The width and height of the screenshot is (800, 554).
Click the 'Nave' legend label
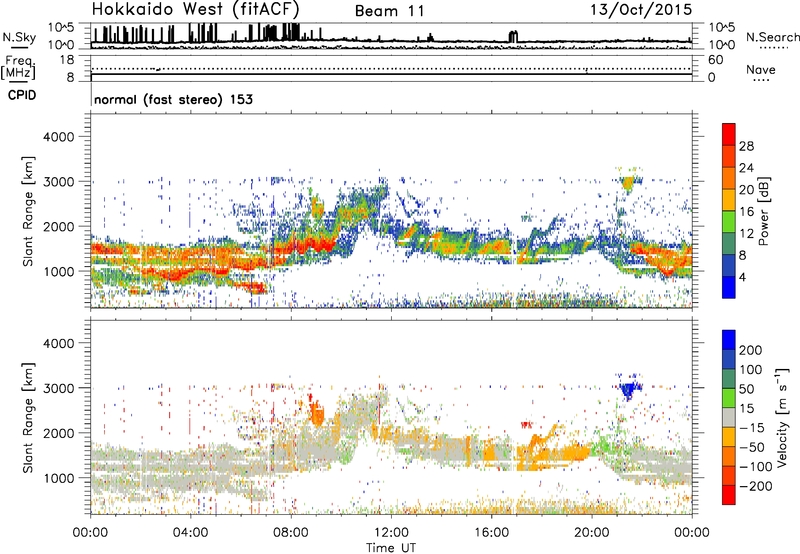(760, 69)
